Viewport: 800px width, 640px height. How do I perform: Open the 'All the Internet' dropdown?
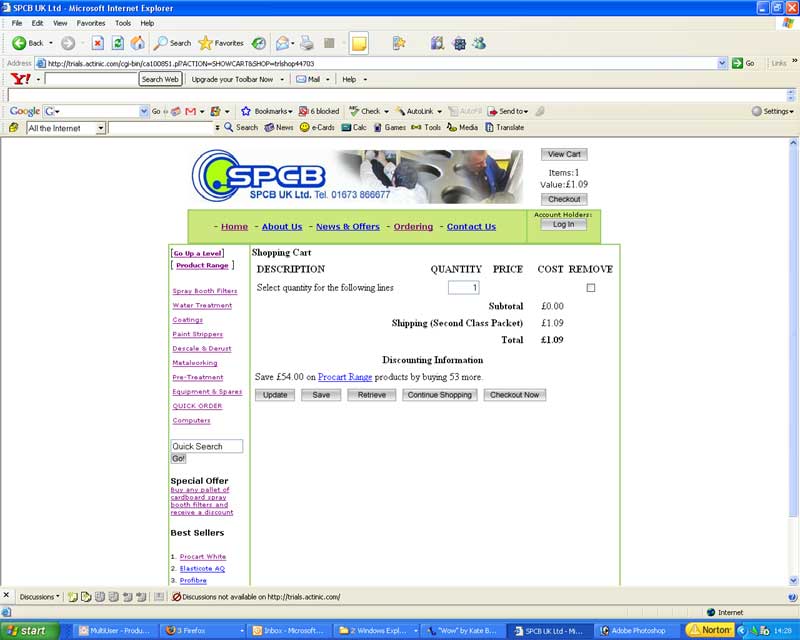(100, 128)
